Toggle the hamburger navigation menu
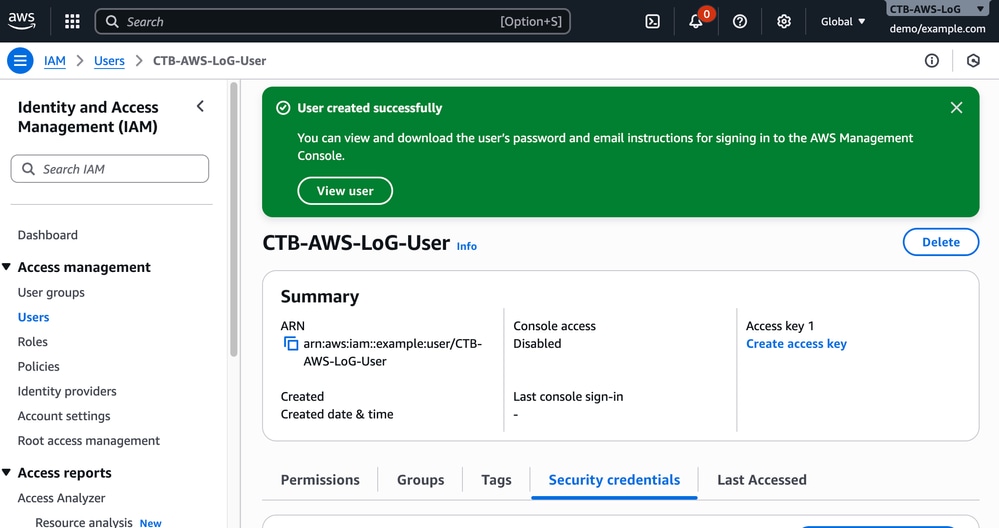 pyautogui.click(x=20, y=61)
